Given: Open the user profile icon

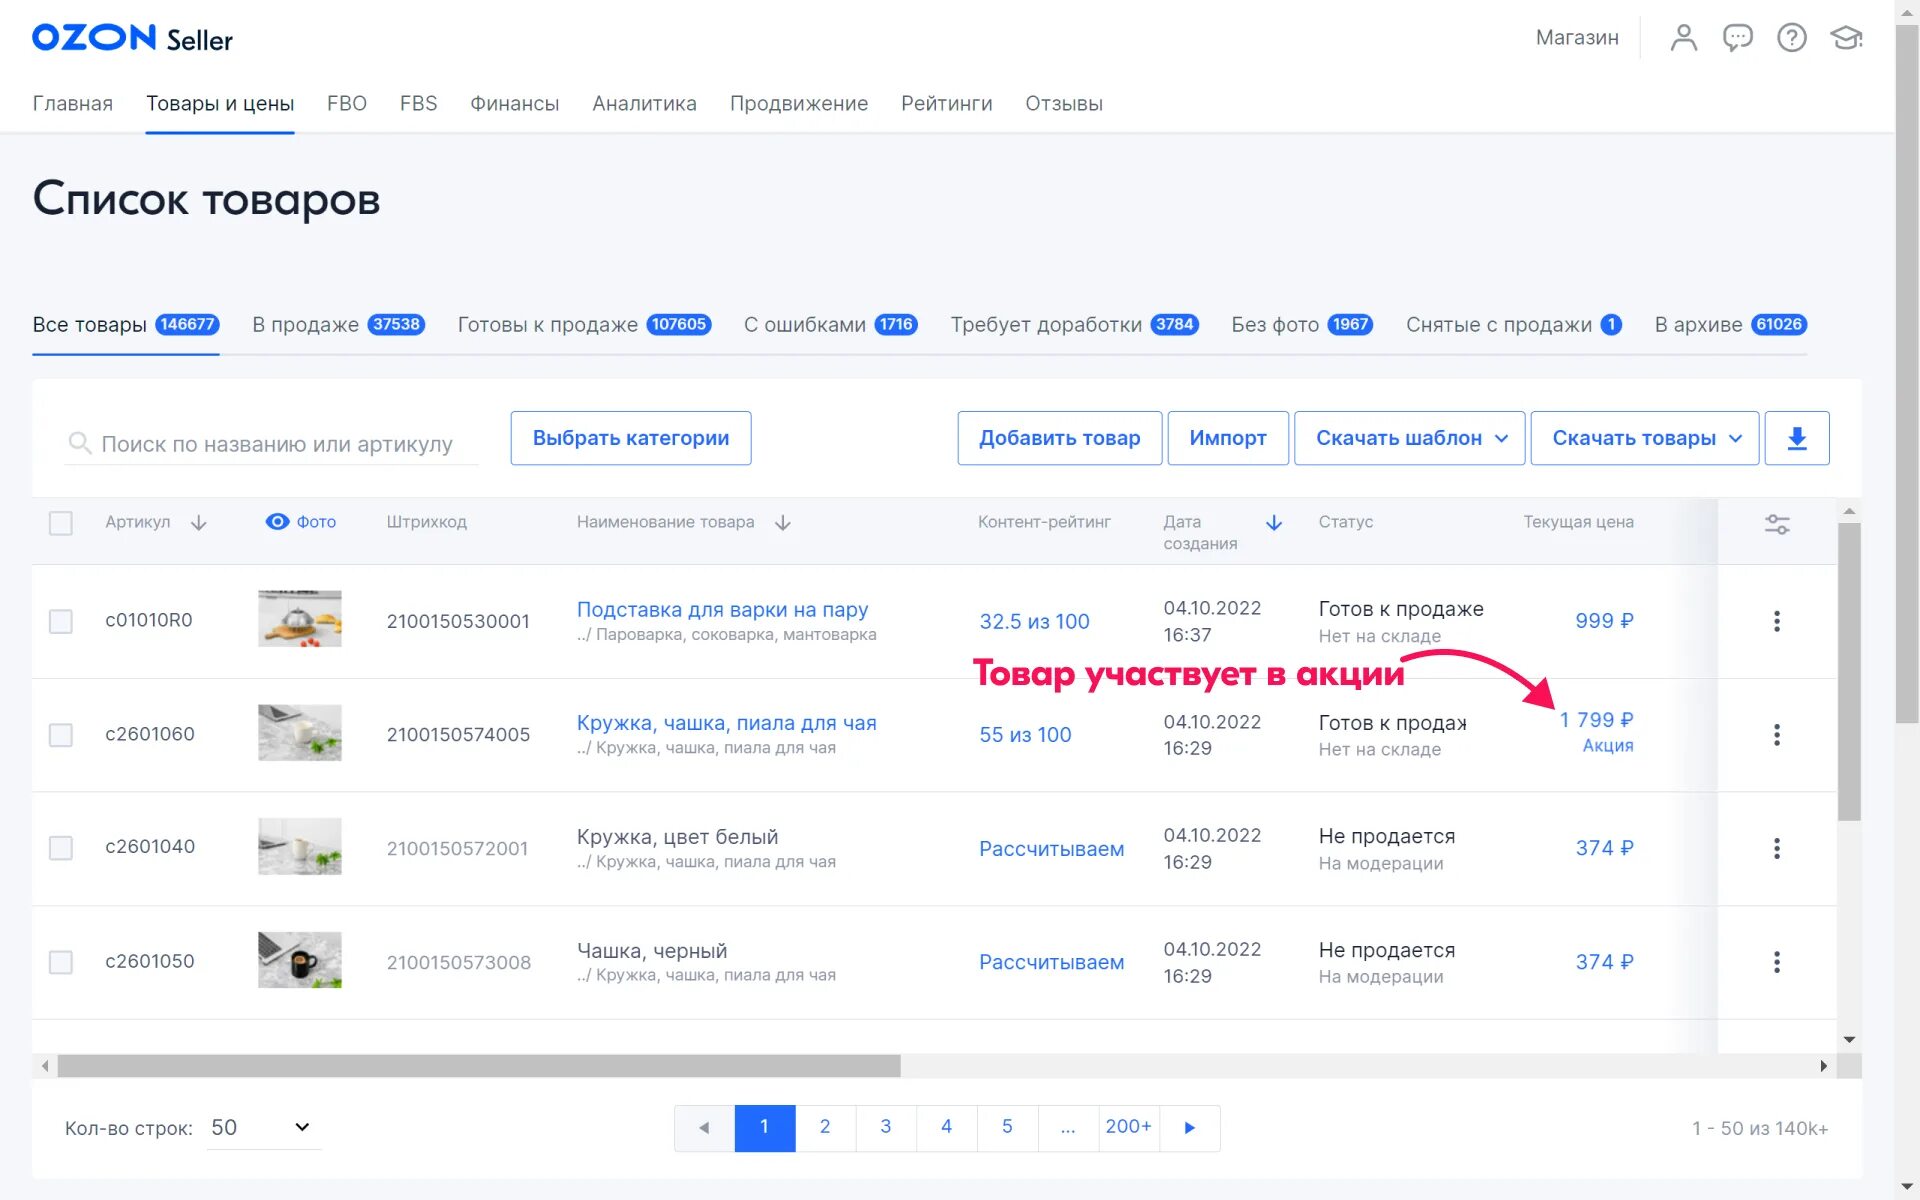Looking at the screenshot, I should click(x=1684, y=38).
